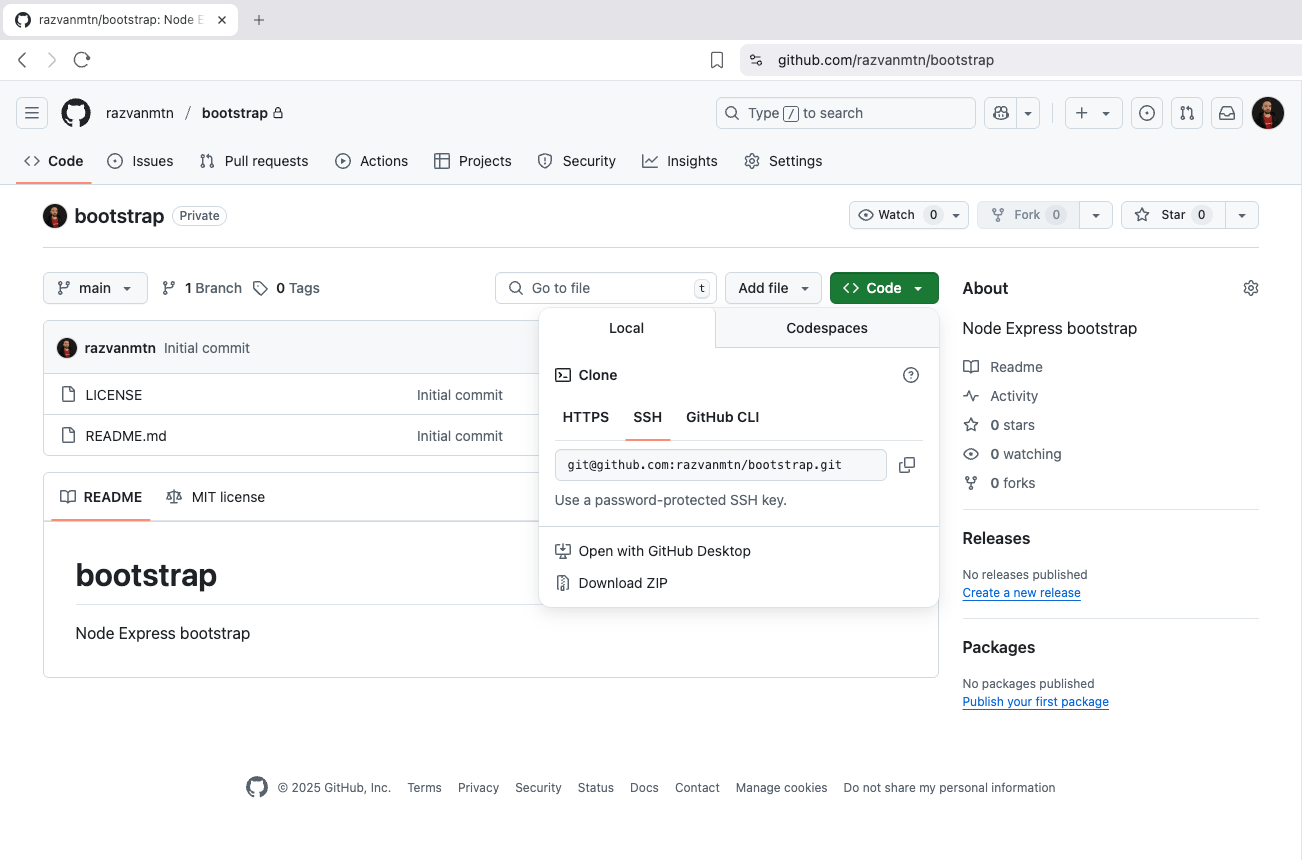
Task: Open the About settings gear icon
Action: click(1251, 288)
